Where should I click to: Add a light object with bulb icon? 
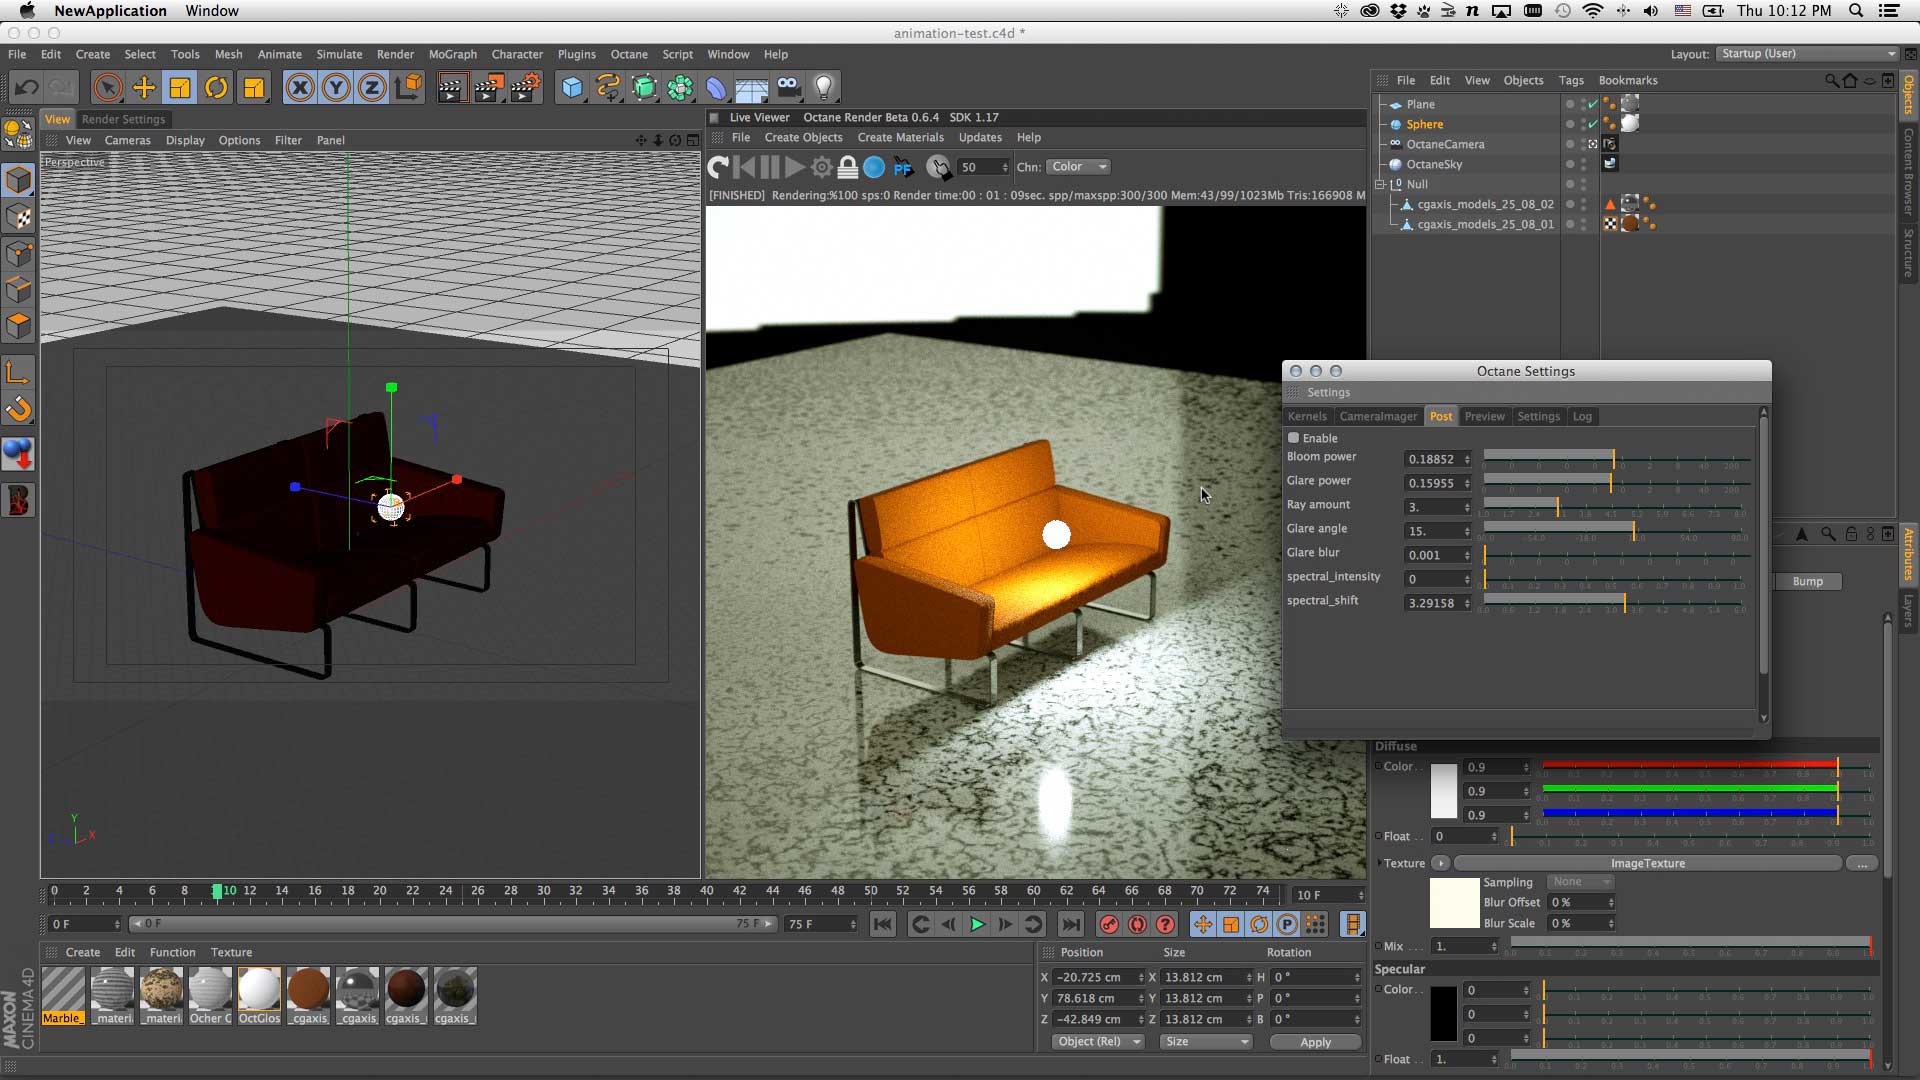point(823,88)
